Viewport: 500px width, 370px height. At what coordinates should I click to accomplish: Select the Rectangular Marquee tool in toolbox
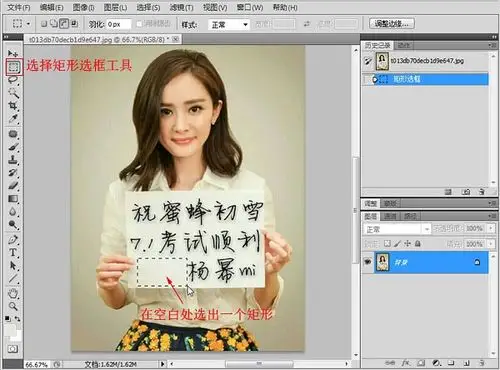point(13,67)
